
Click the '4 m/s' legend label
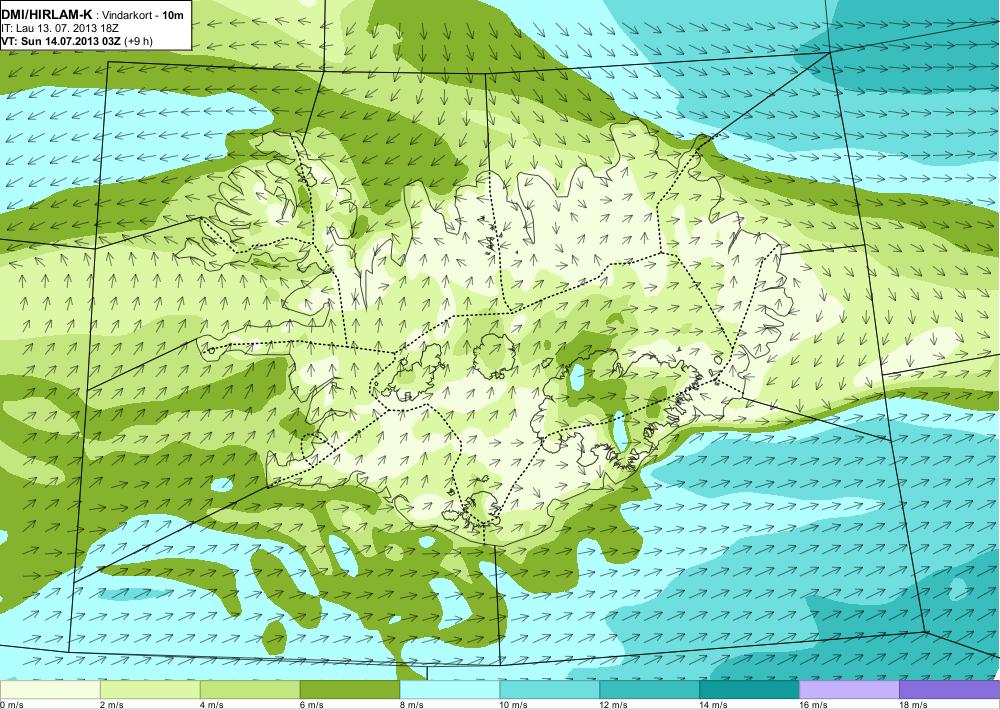pyautogui.click(x=212, y=705)
